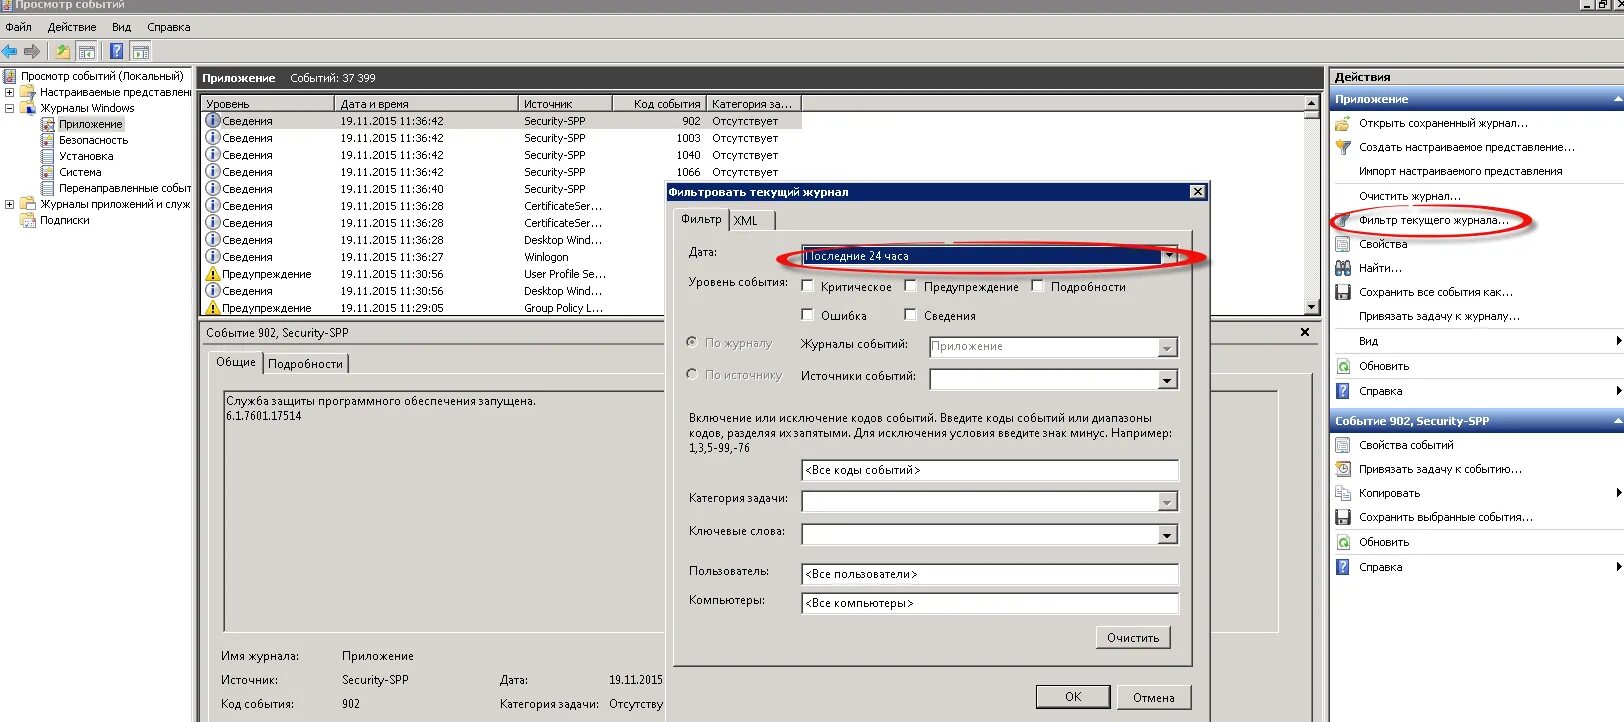Click the help icon beside Справка under Приложение
The image size is (1624, 722).
pyautogui.click(x=1343, y=391)
